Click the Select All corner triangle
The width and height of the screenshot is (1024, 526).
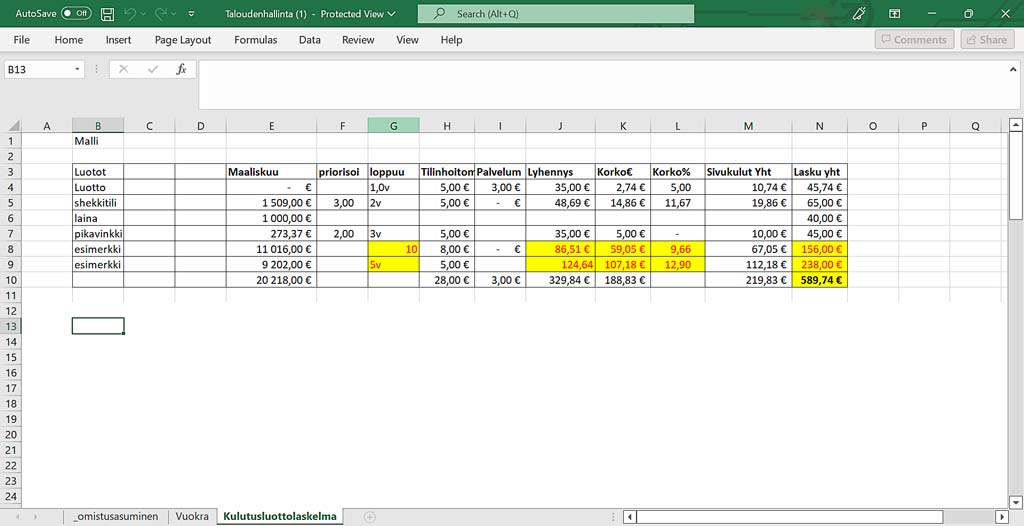(x=14, y=127)
